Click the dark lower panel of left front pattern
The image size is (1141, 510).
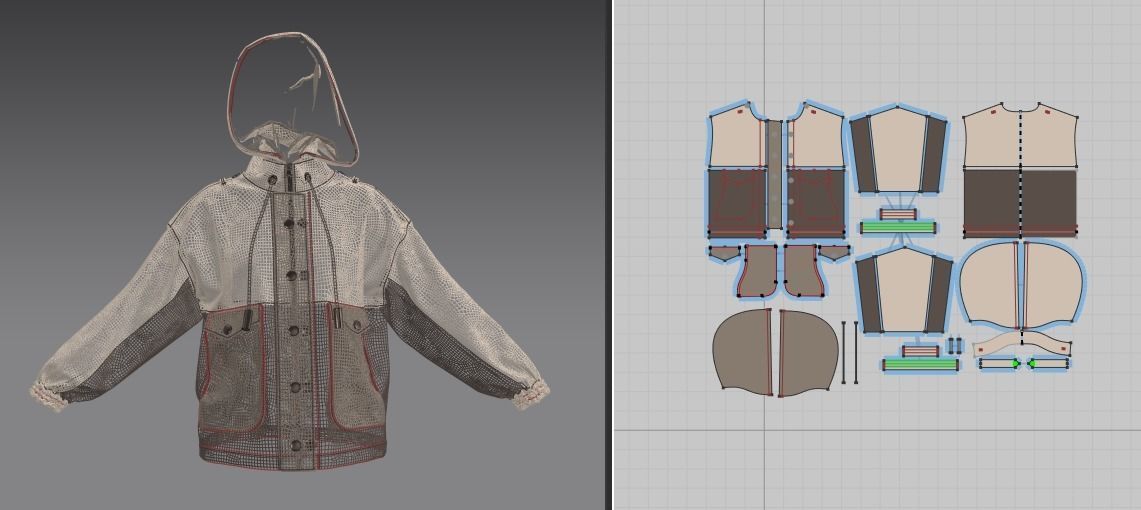coord(736,202)
